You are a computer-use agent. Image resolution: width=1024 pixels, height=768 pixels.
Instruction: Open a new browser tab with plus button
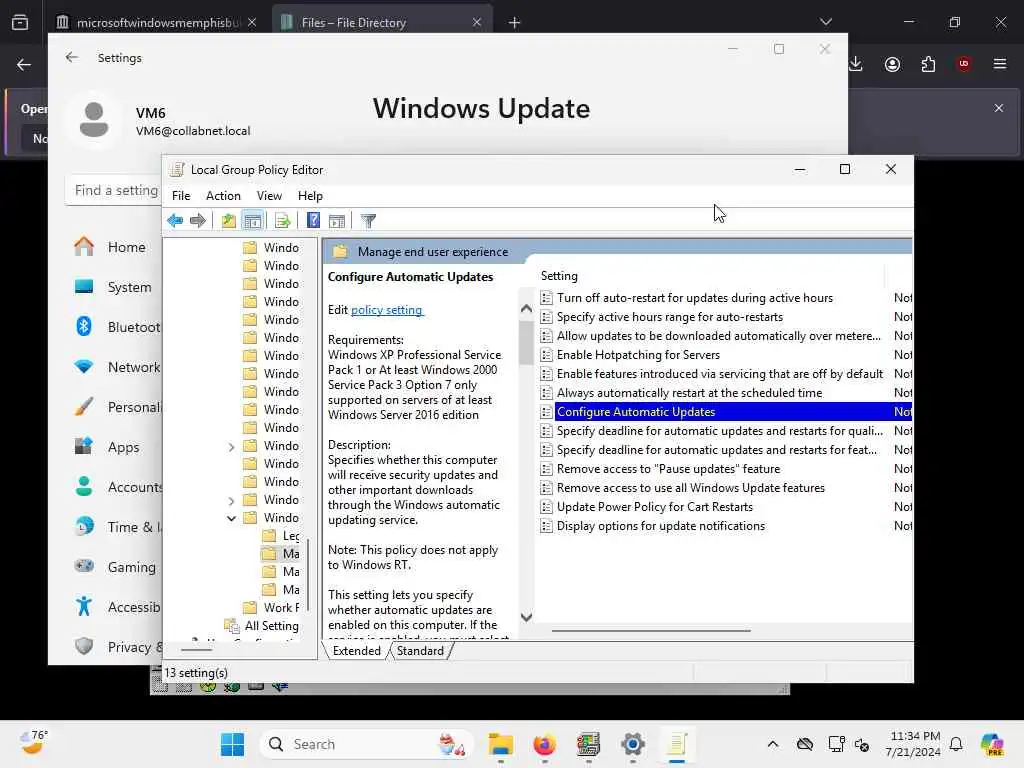(x=515, y=23)
